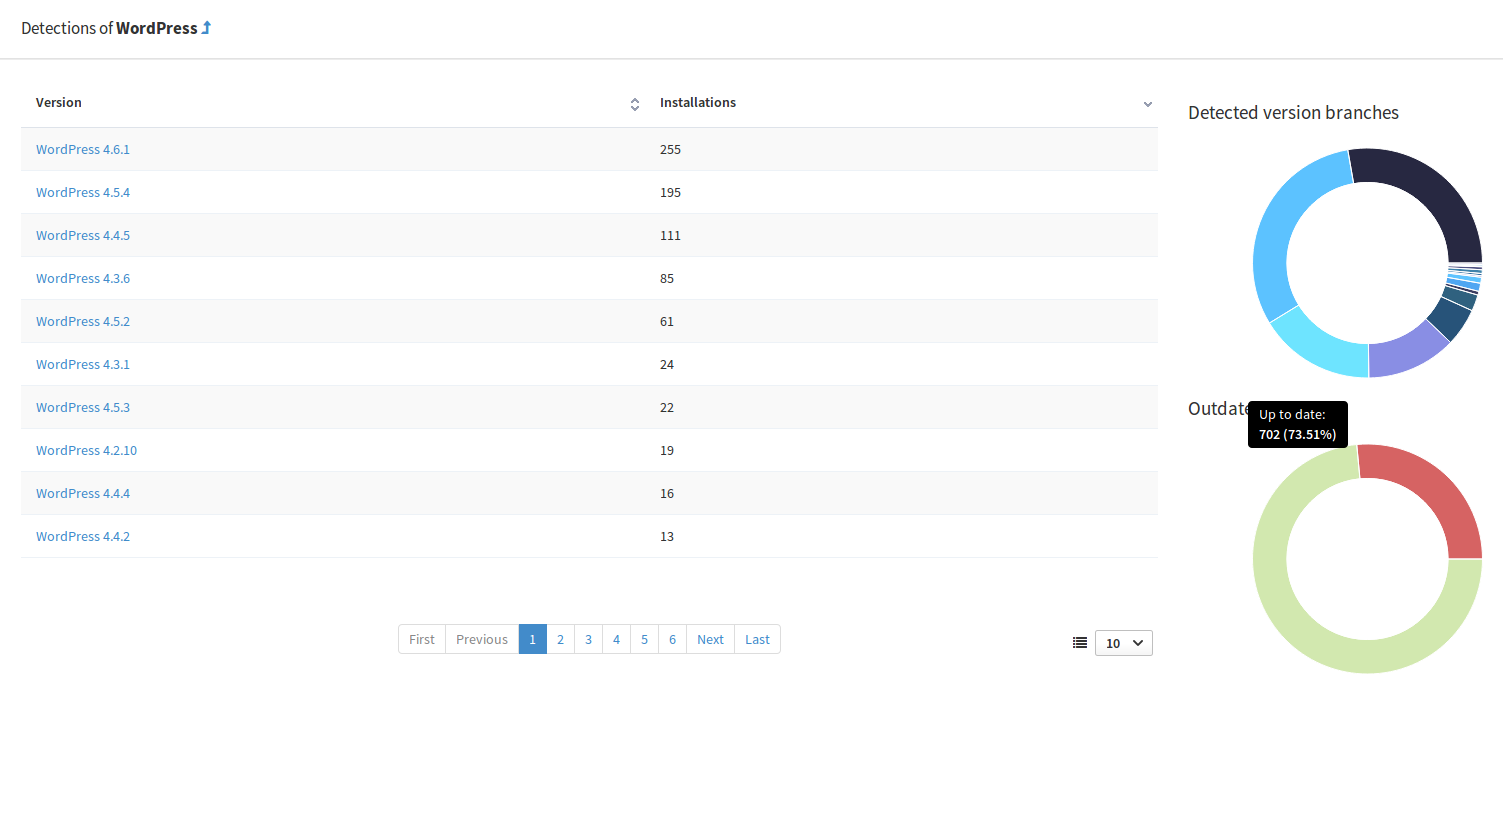Click the Version column sort arrows icon

click(x=634, y=104)
